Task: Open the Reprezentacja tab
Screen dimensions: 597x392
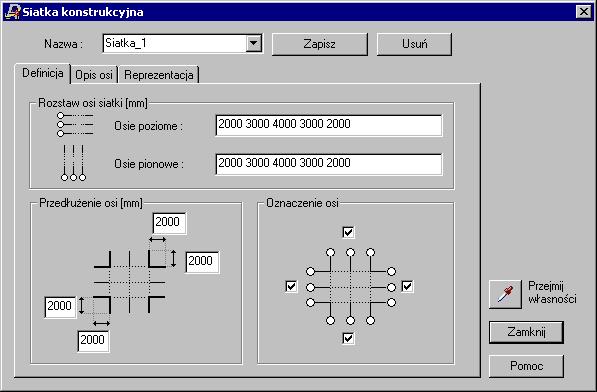Action: 159,75
